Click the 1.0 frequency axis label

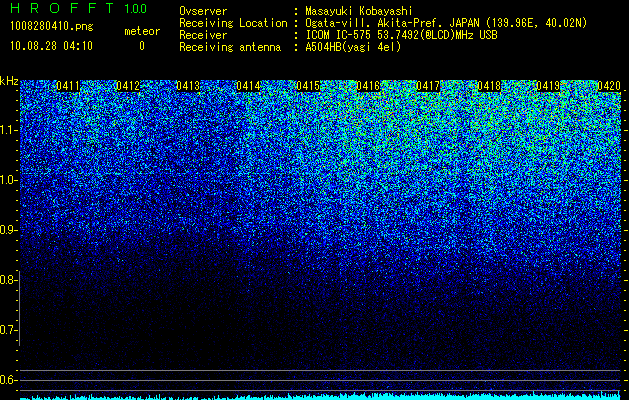click(x=8, y=181)
